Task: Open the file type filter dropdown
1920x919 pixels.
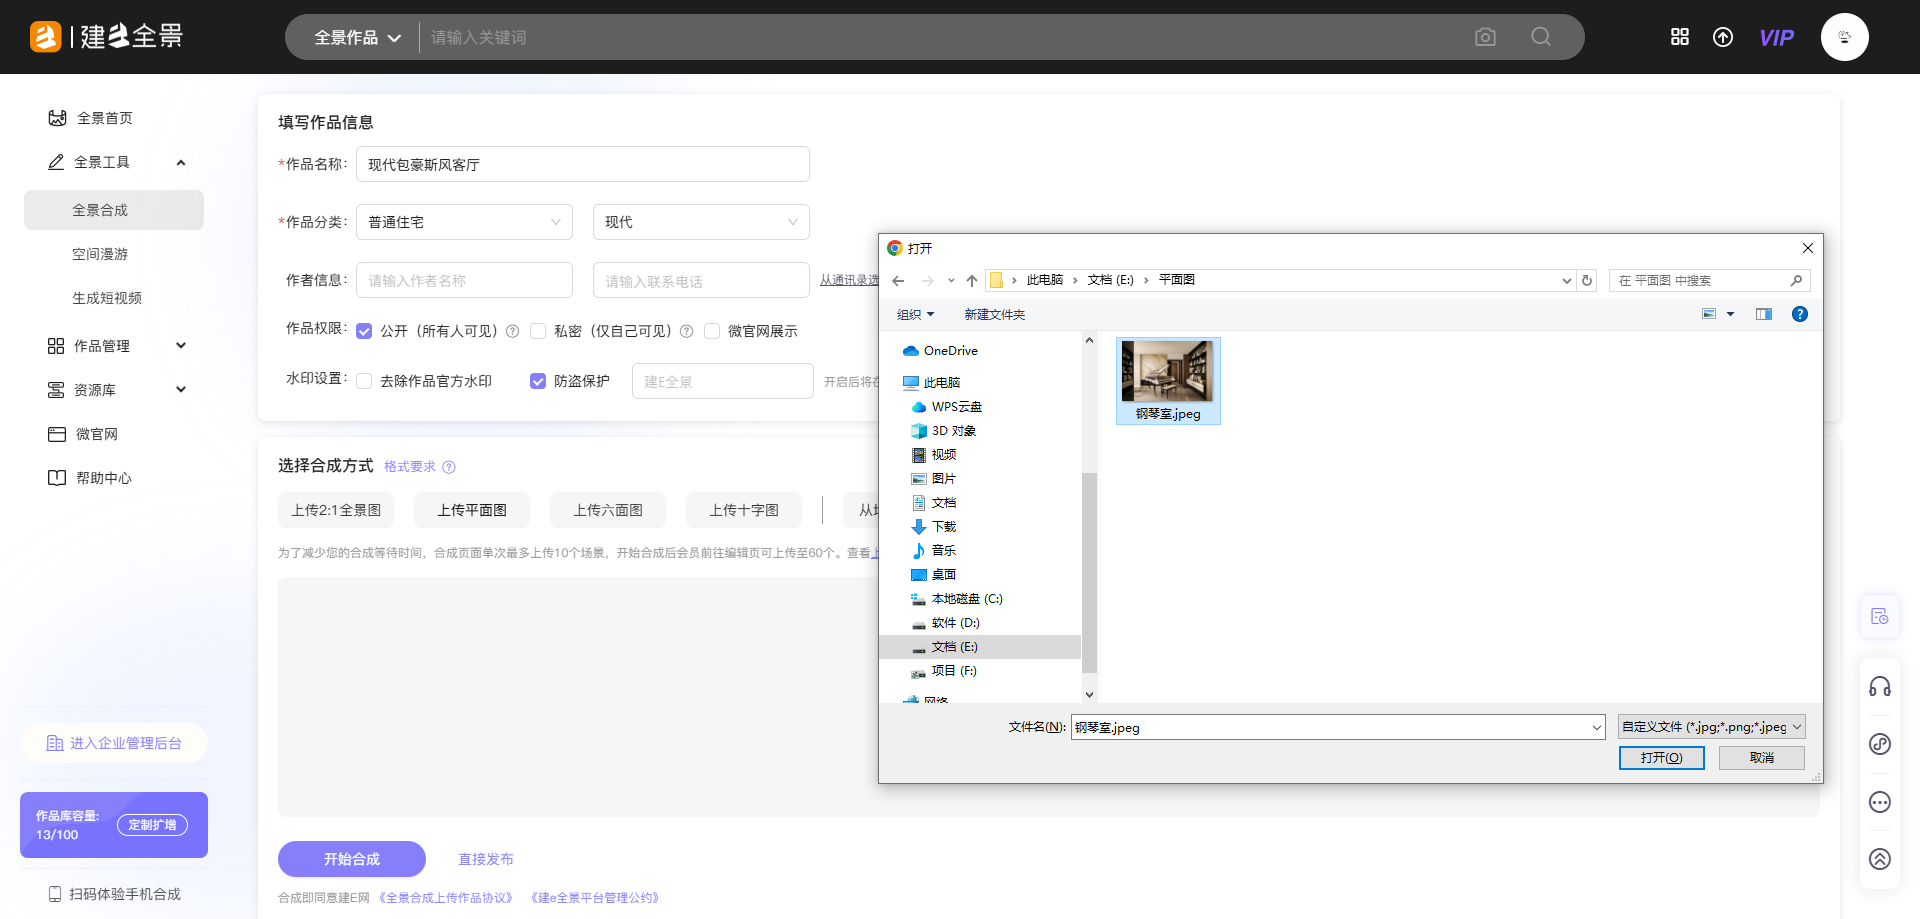Action: pos(1711,727)
